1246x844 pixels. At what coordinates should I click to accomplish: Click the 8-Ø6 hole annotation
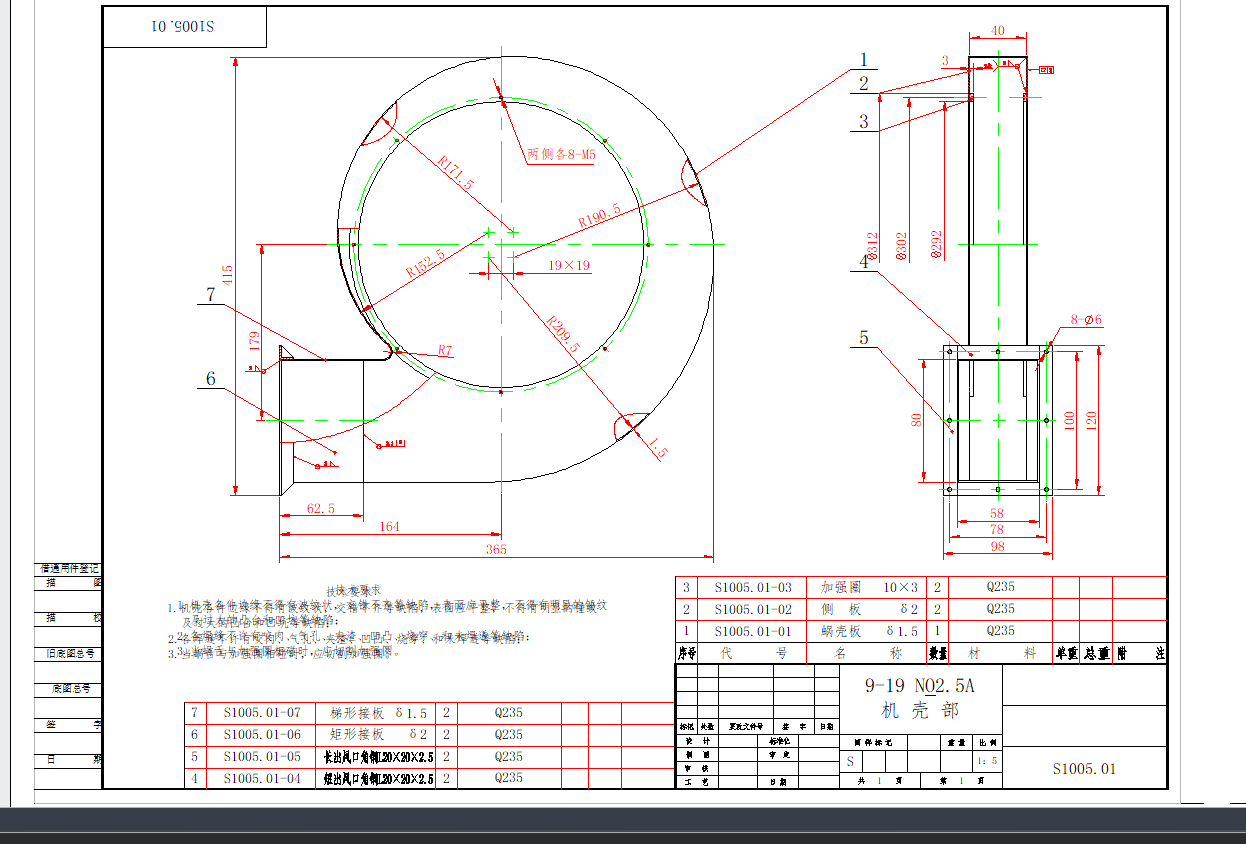click(1086, 320)
